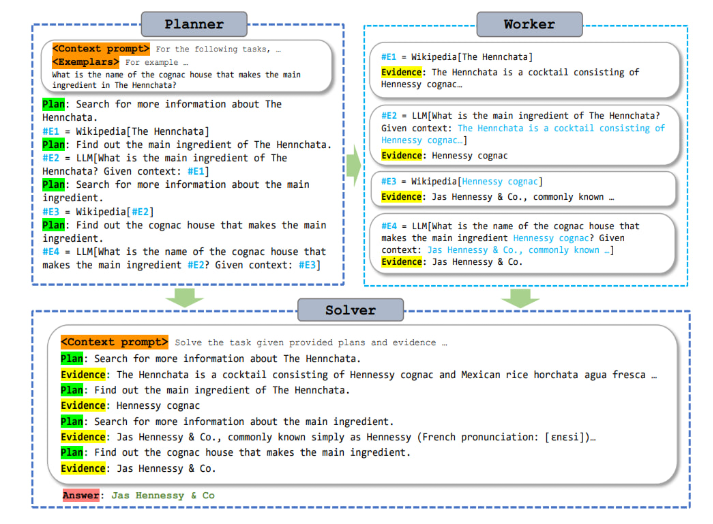Click the Evidence tag in Worker's #E4 box
Screen dimensions: 713x524
(x=402, y=262)
